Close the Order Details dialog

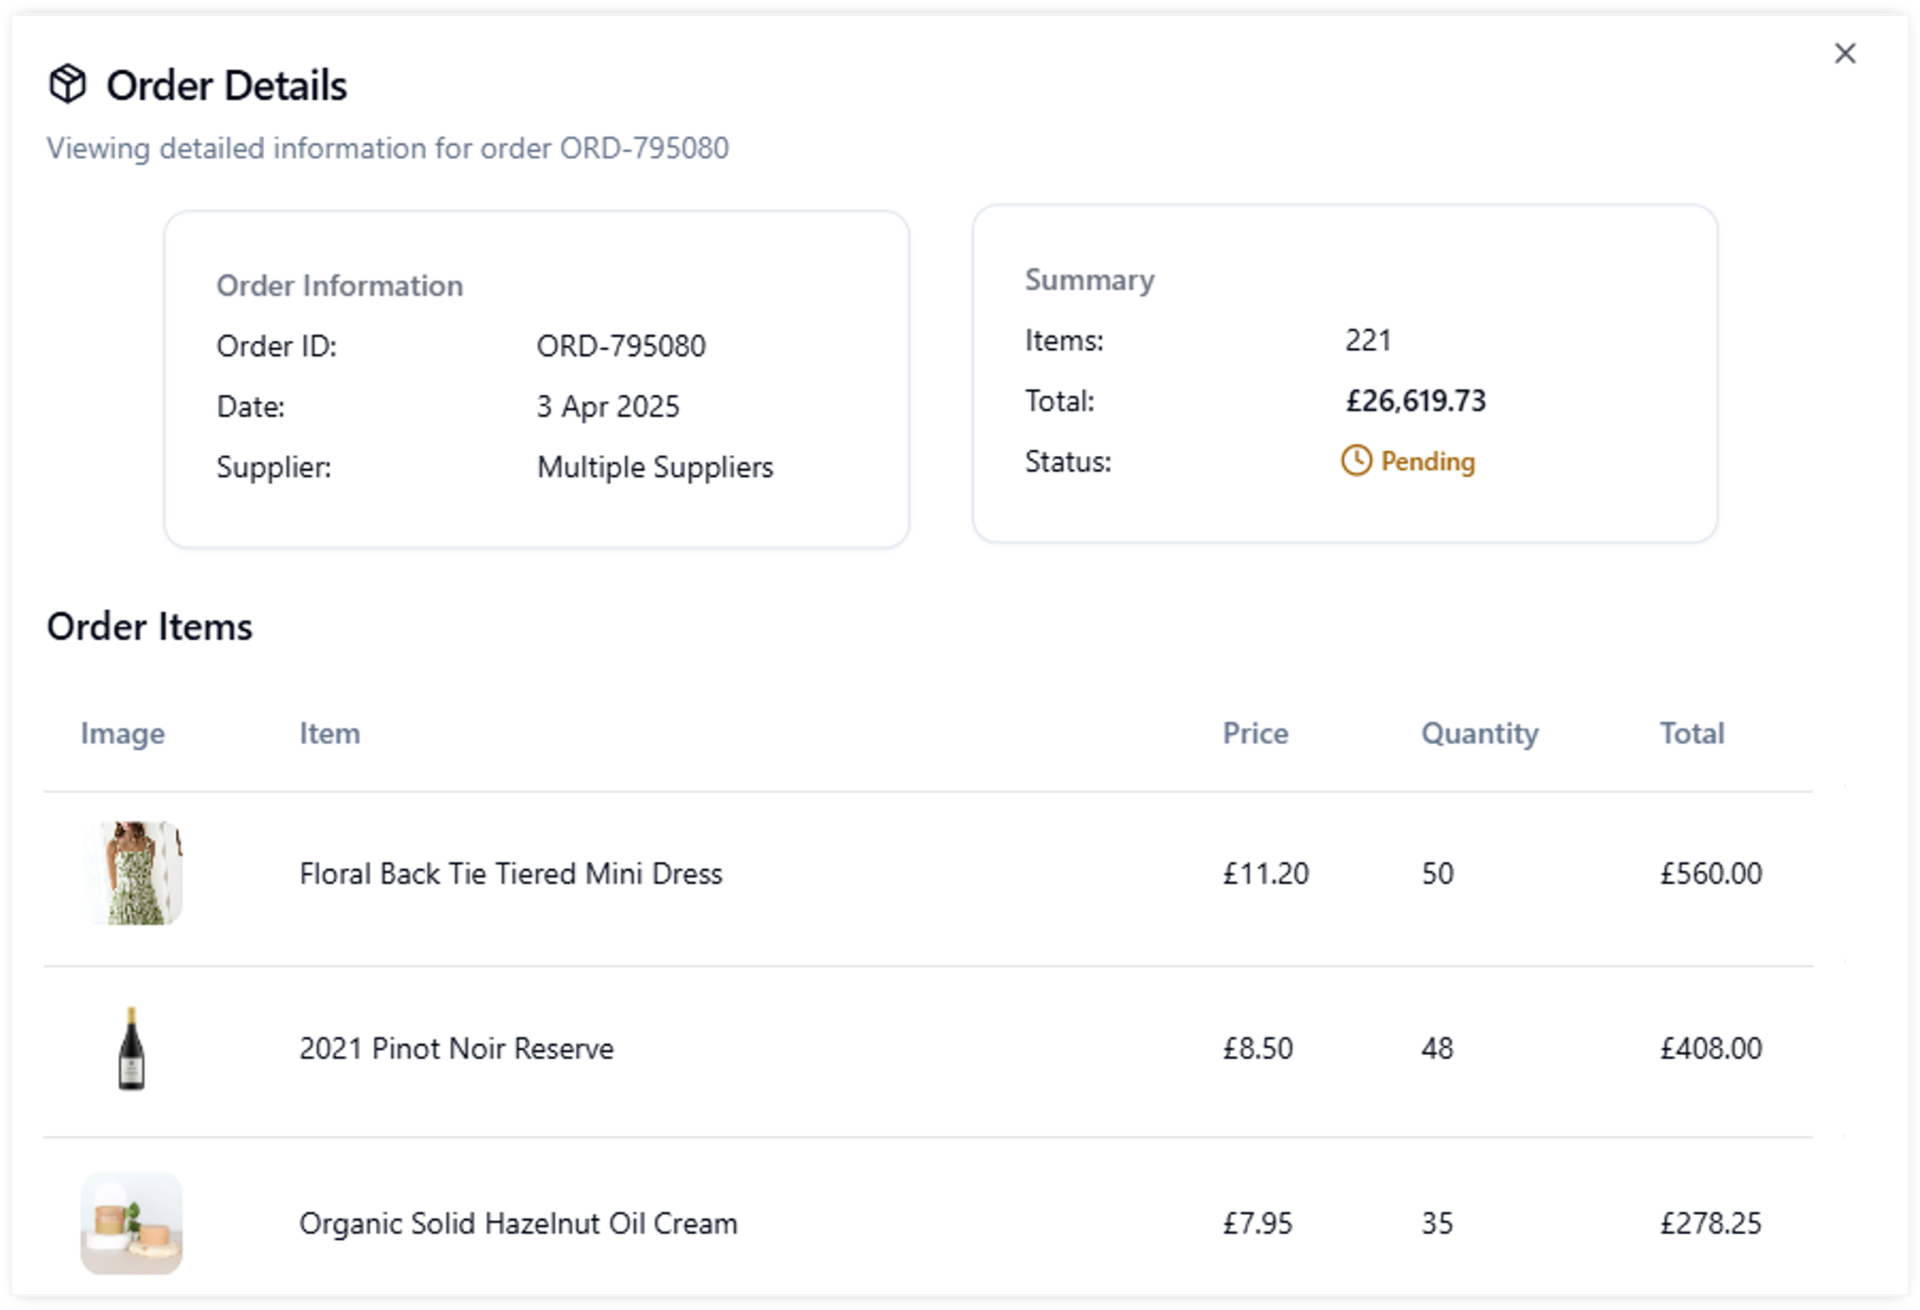1845,54
